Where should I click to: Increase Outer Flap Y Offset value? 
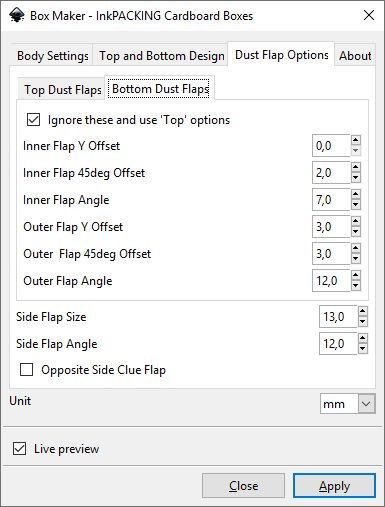pos(356,221)
